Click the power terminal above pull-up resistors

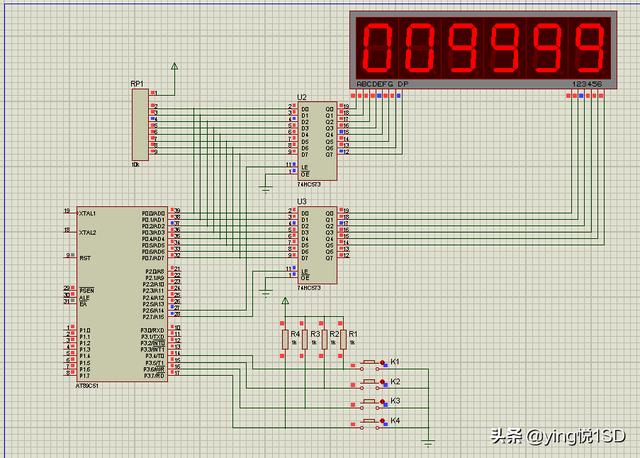pos(285,301)
